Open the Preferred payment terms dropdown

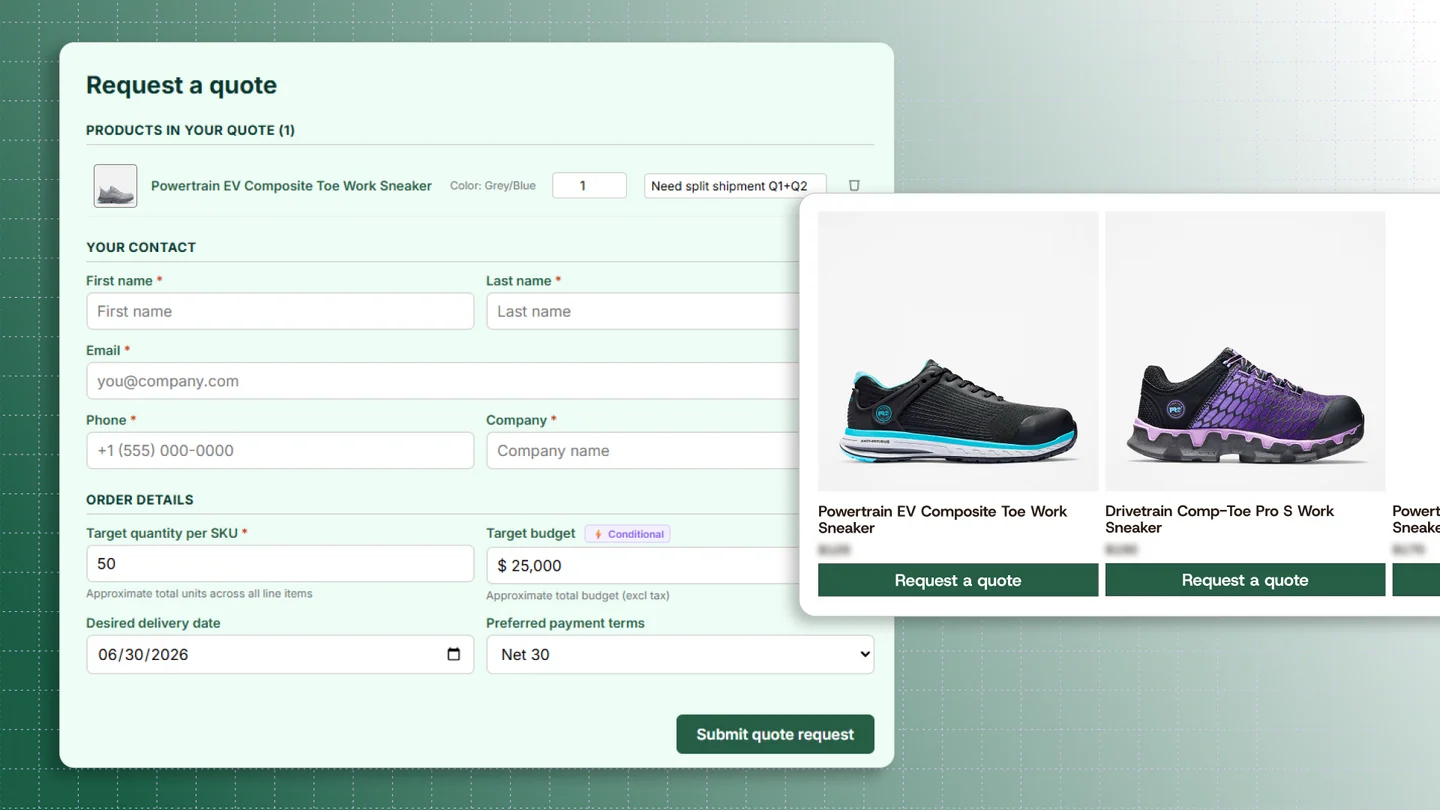click(x=680, y=654)
